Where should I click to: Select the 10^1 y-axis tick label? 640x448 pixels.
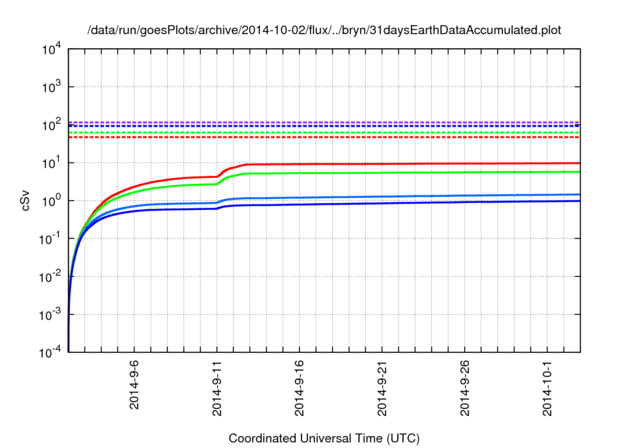(52, 162)
